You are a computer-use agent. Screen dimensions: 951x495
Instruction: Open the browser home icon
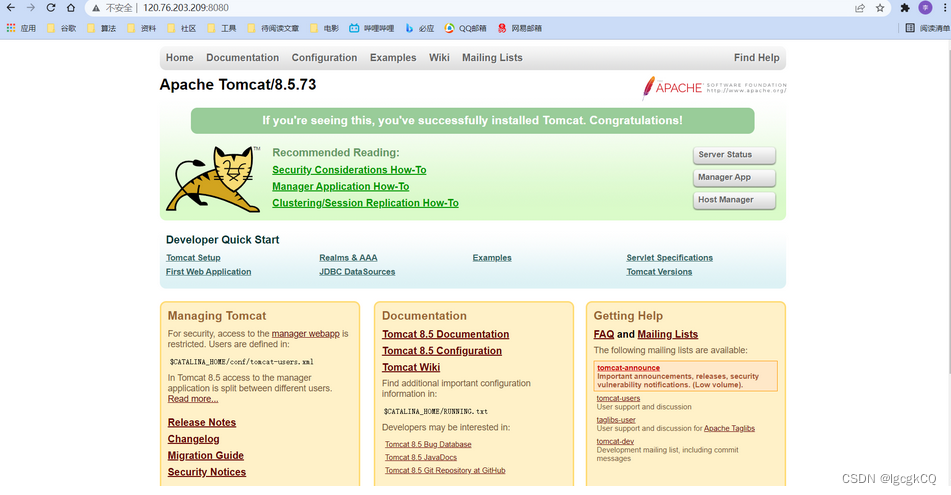[71, 8]
